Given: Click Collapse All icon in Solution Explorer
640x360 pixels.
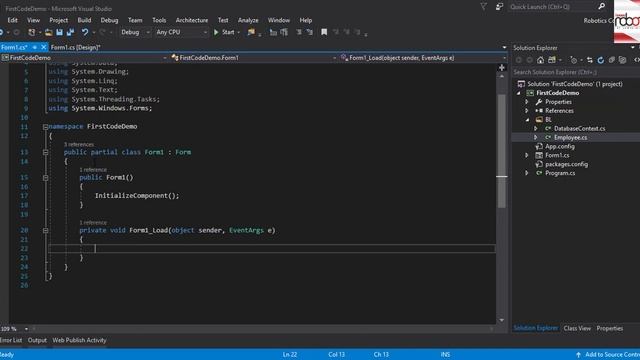Looking at the screenshot, I should [611, 60].
